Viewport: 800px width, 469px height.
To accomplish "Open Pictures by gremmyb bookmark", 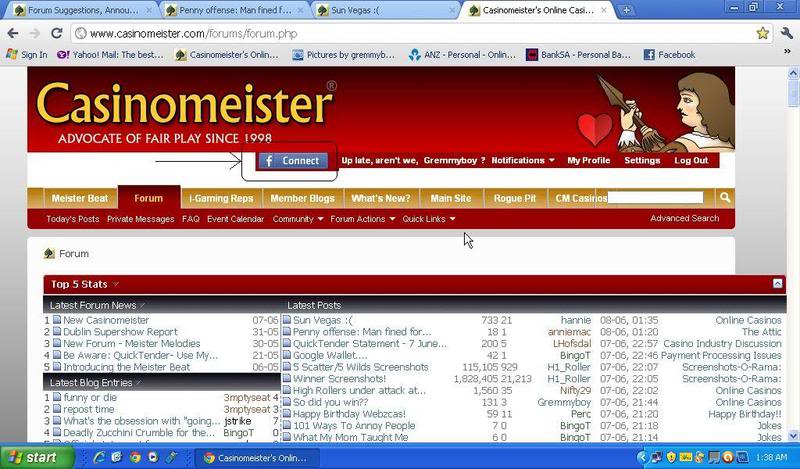I will coord(343,55).
